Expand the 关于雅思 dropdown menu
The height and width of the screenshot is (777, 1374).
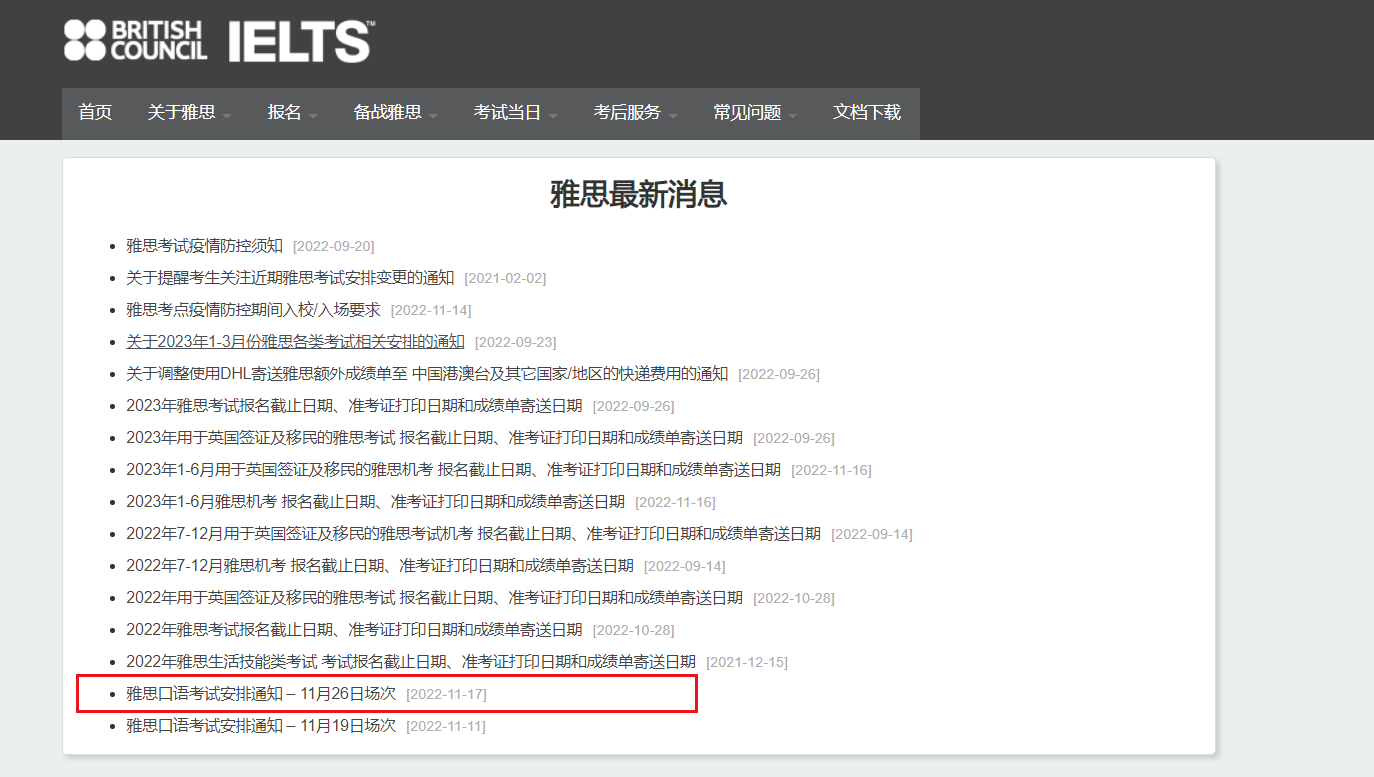point(189,113)
